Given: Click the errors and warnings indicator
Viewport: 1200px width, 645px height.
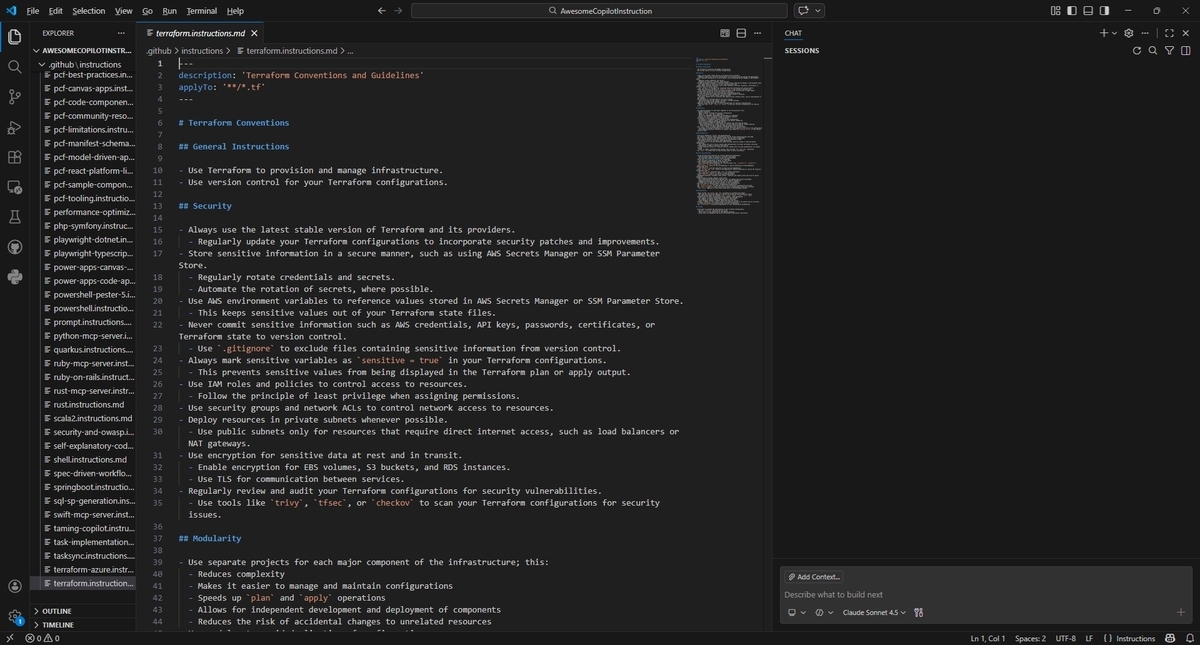Looking at the screenshot, I should (42, 638).
